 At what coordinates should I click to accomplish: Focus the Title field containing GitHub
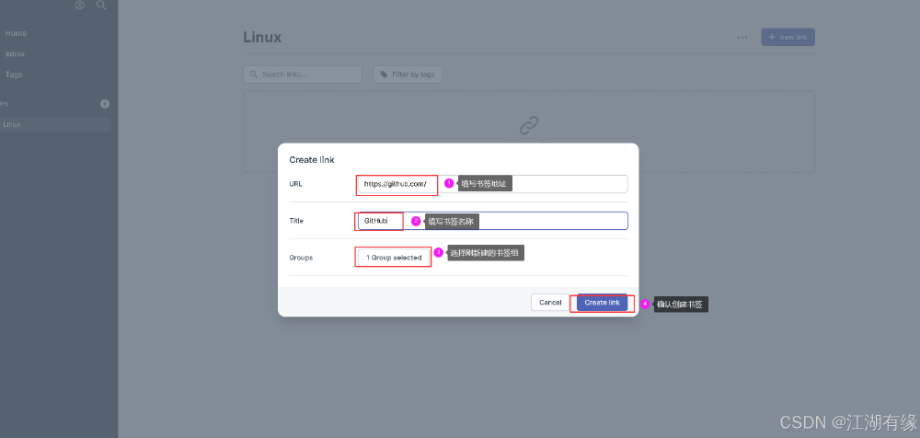pos(493,220)
